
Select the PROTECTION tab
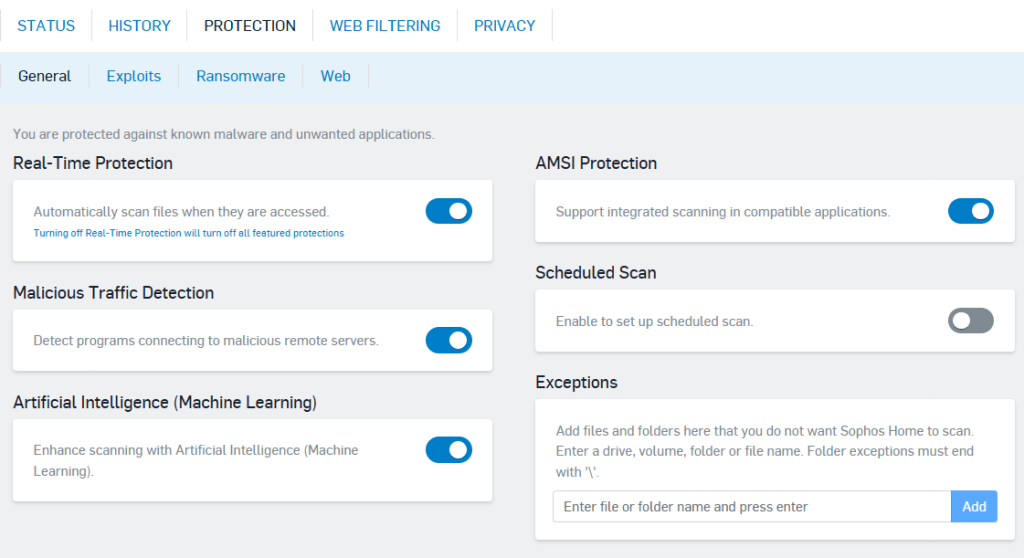pyautogui.click(x=250, y=26)
